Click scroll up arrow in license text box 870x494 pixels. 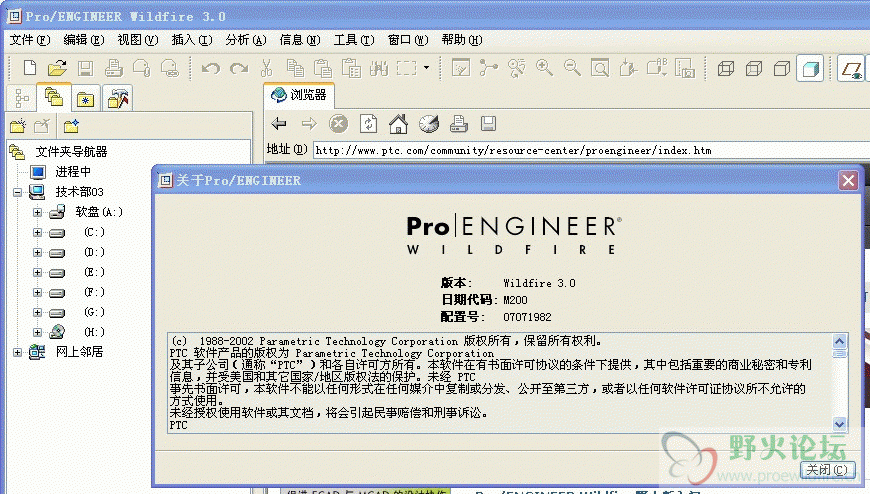pyautogui.click(x=839, y=341)
